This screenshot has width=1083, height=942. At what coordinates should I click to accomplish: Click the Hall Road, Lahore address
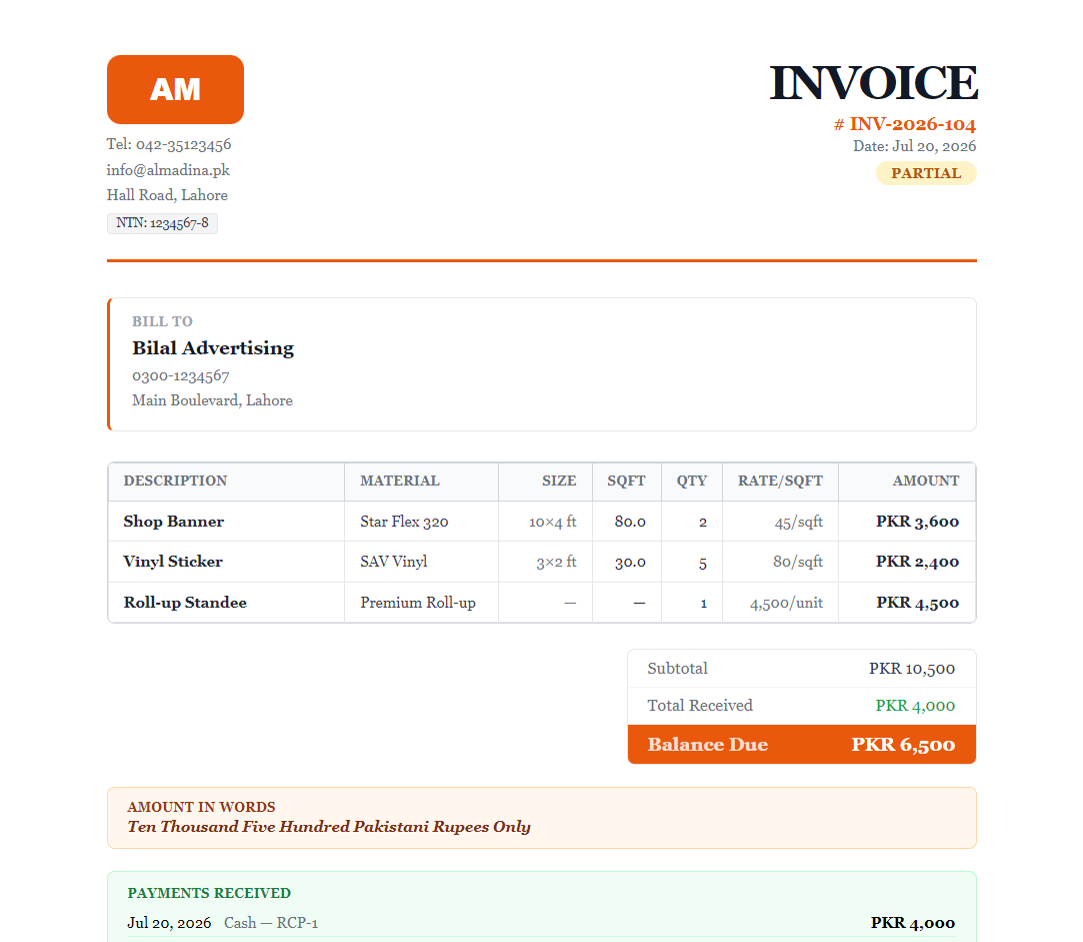point(167,195)
